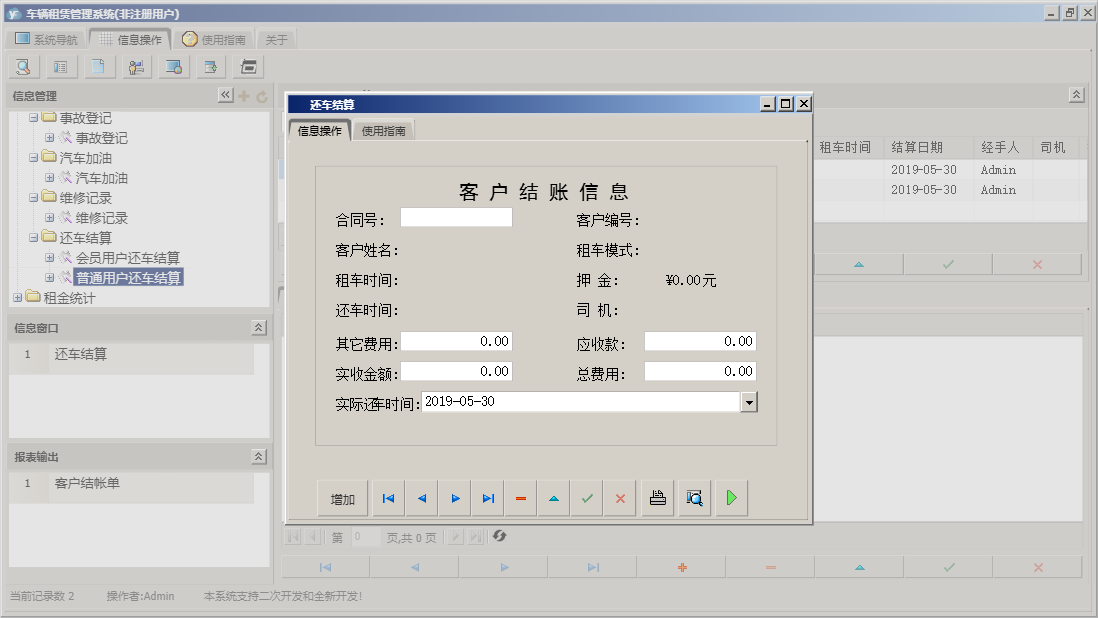Image resolution: width=1098 pixels, height=618 pixels.
Task: Click the green run arrow in the dialog
Action: (x=731, y=497)
